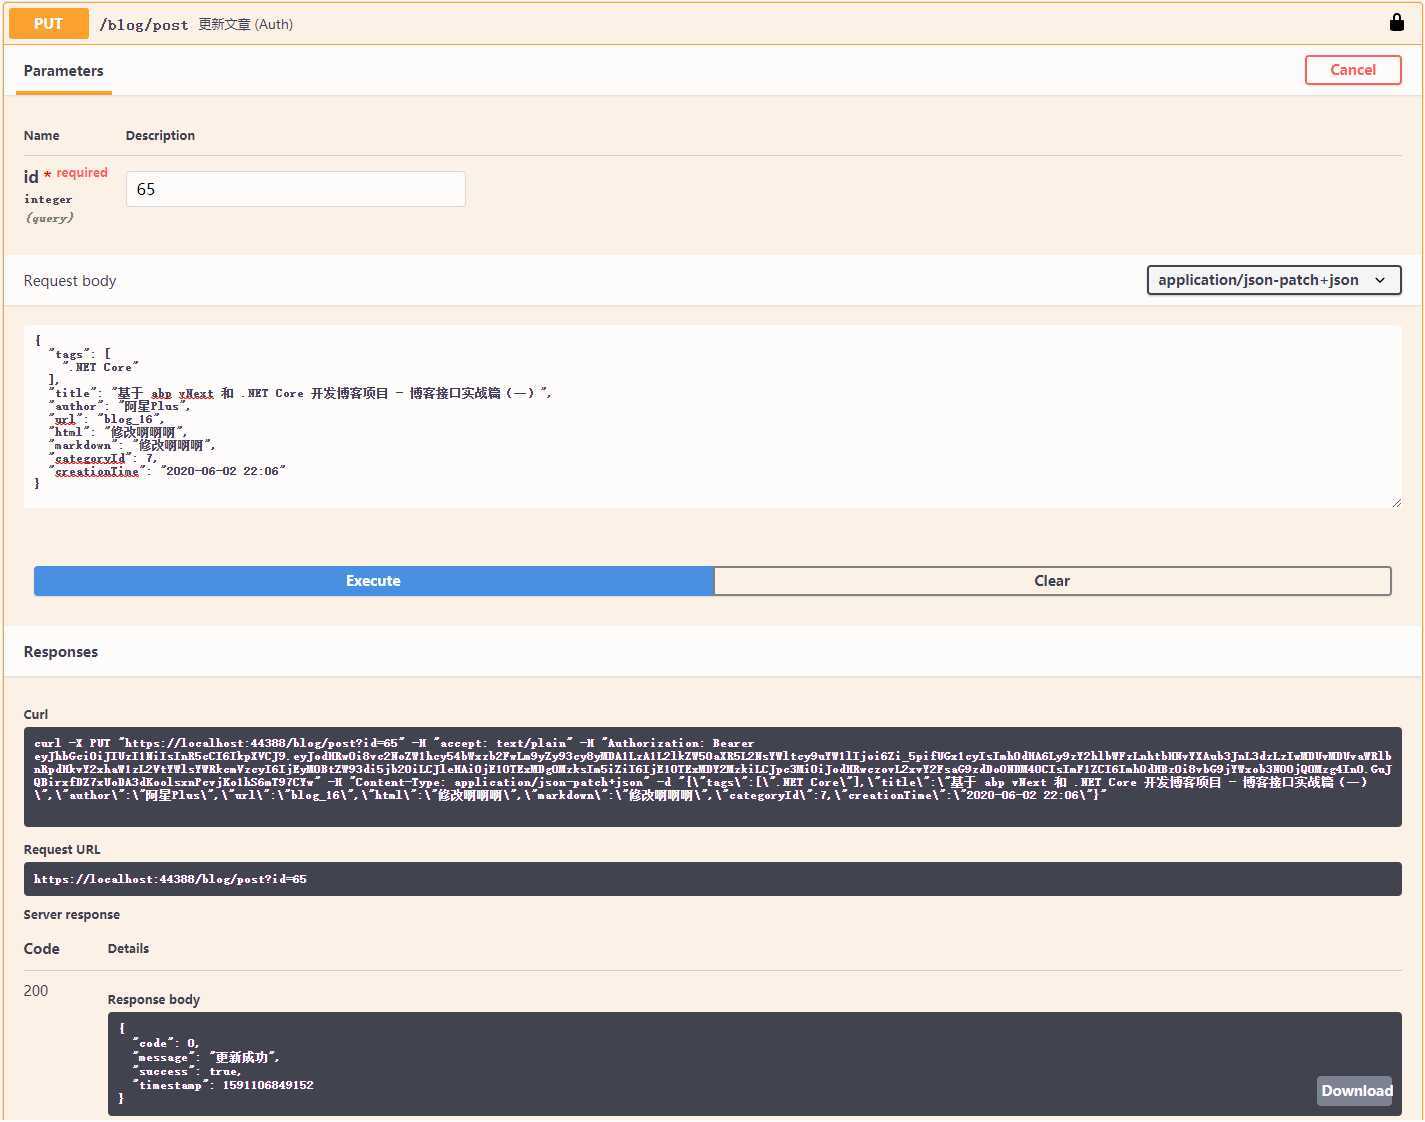This screenshot has height=1122, width=1425.
Task: Open the application/json-patch+json content type dropdown
Action: [x=1273, y=280]
